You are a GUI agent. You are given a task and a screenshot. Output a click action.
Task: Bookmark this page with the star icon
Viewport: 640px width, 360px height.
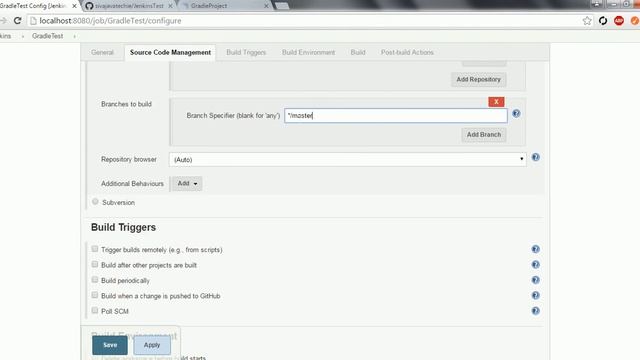[587, 21]
